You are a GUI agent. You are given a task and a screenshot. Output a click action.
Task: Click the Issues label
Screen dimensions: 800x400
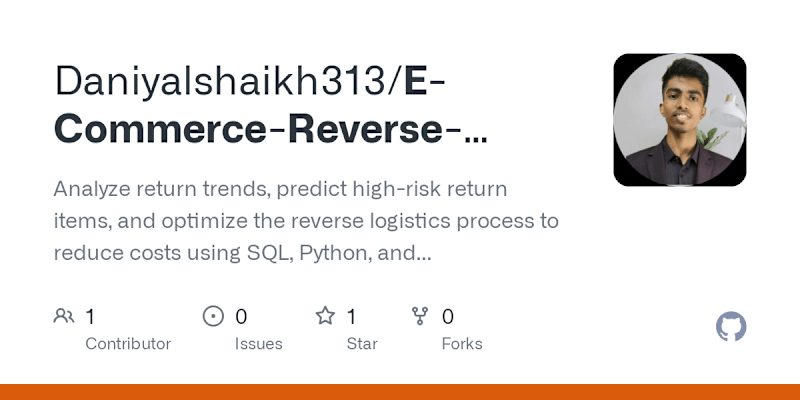pyautogui.click(x=259, y=344)
